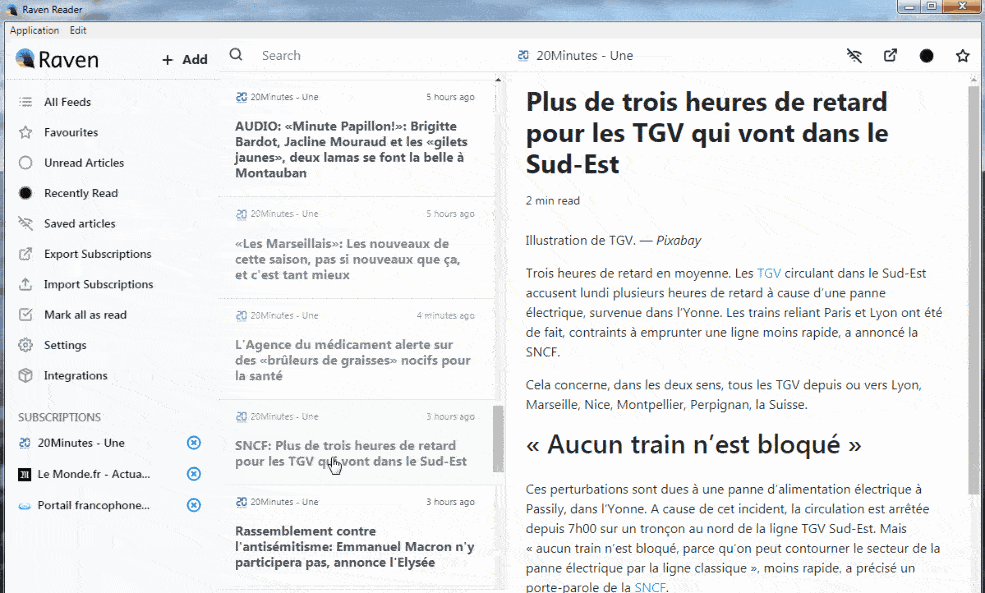Click the Unread Articles circle icon
Viewport: 985px width, 593px height.
25,163
